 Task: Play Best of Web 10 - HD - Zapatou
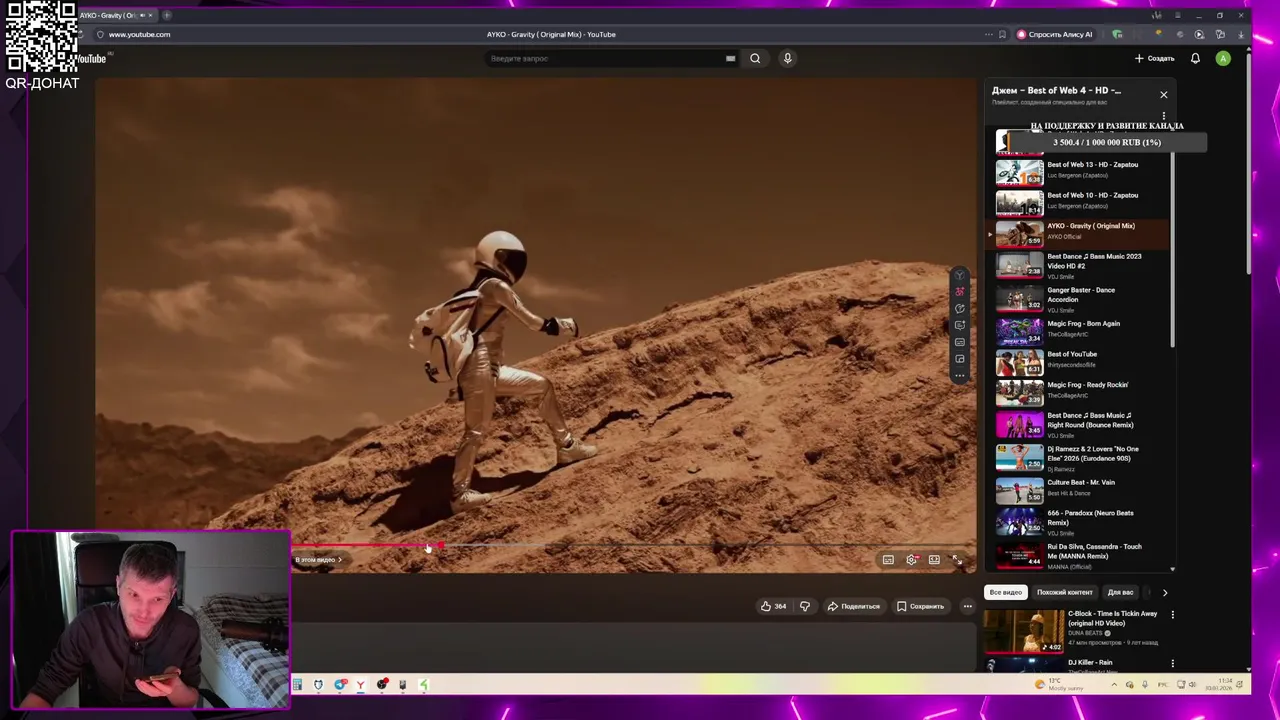[1082, 203]
